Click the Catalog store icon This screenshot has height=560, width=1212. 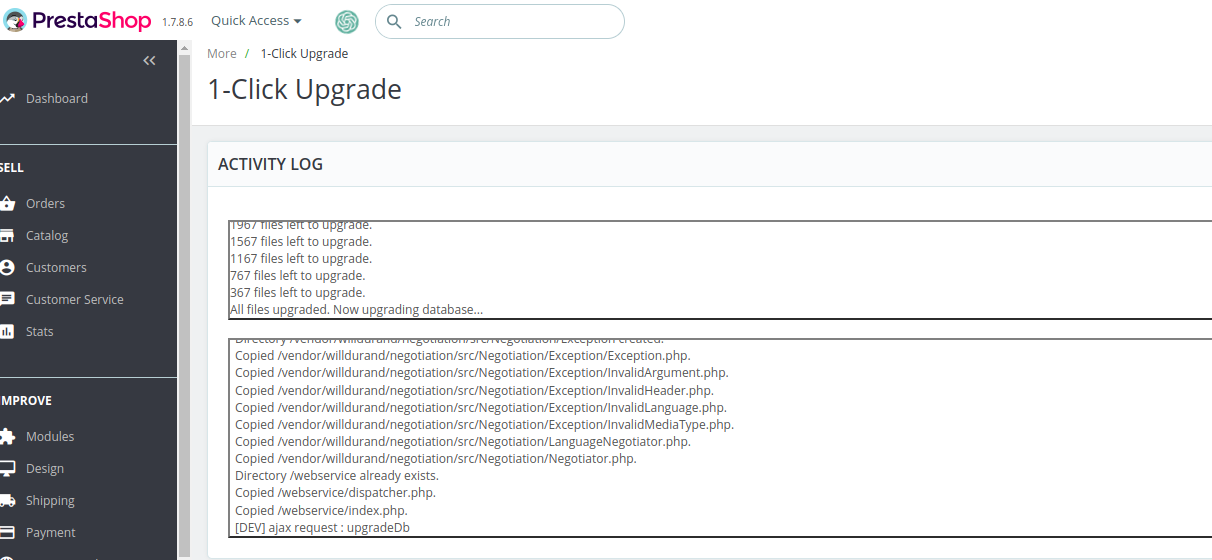pyautogui.click(x=7, y=235)
